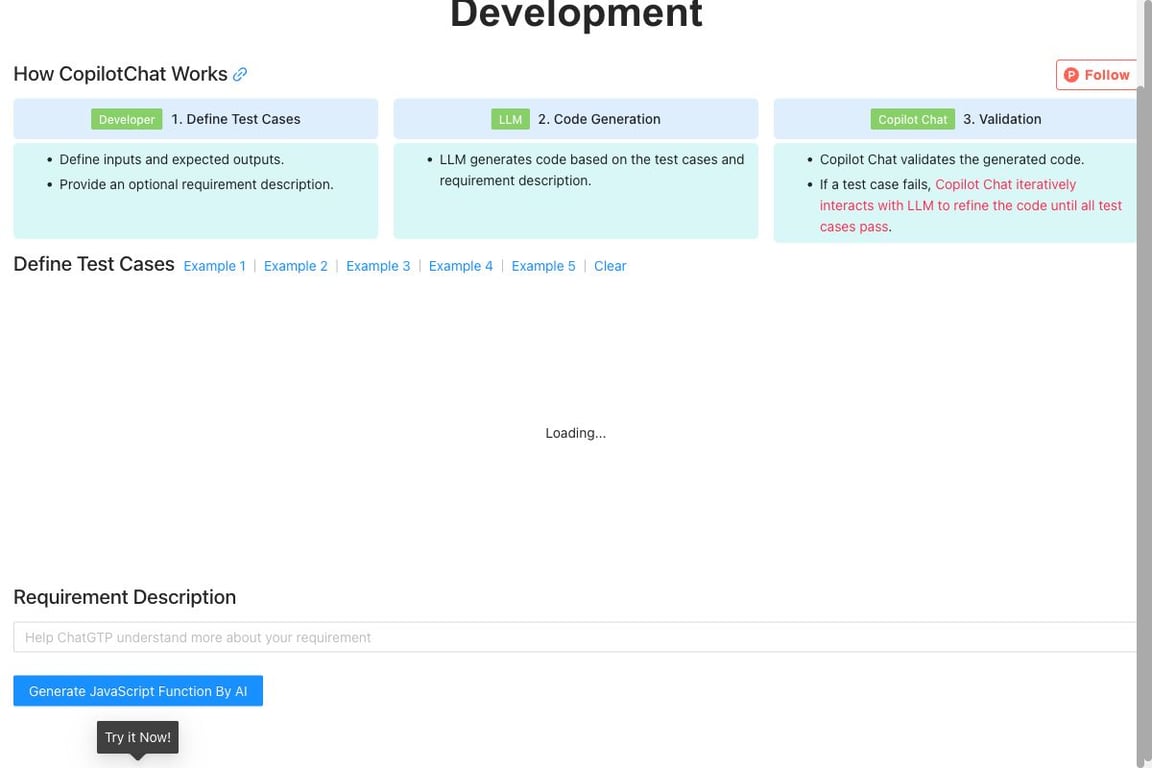Load Example 2 test cases
1152x768 pixels.
point(295,266)
